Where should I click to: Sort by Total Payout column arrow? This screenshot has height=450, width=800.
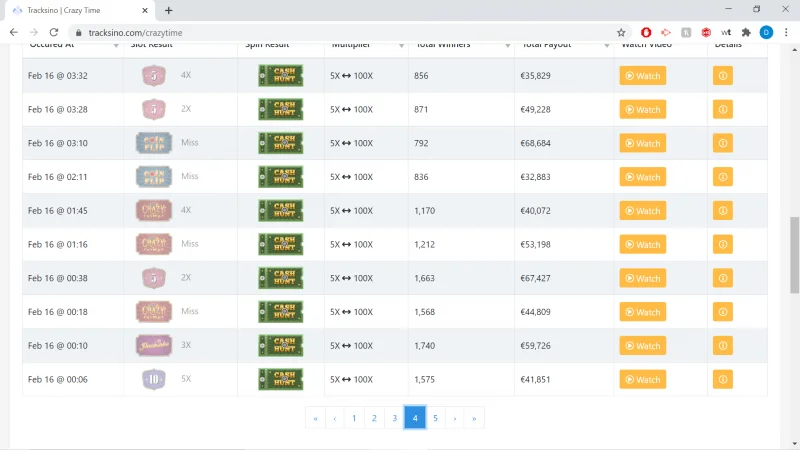(x=607, y=46)
